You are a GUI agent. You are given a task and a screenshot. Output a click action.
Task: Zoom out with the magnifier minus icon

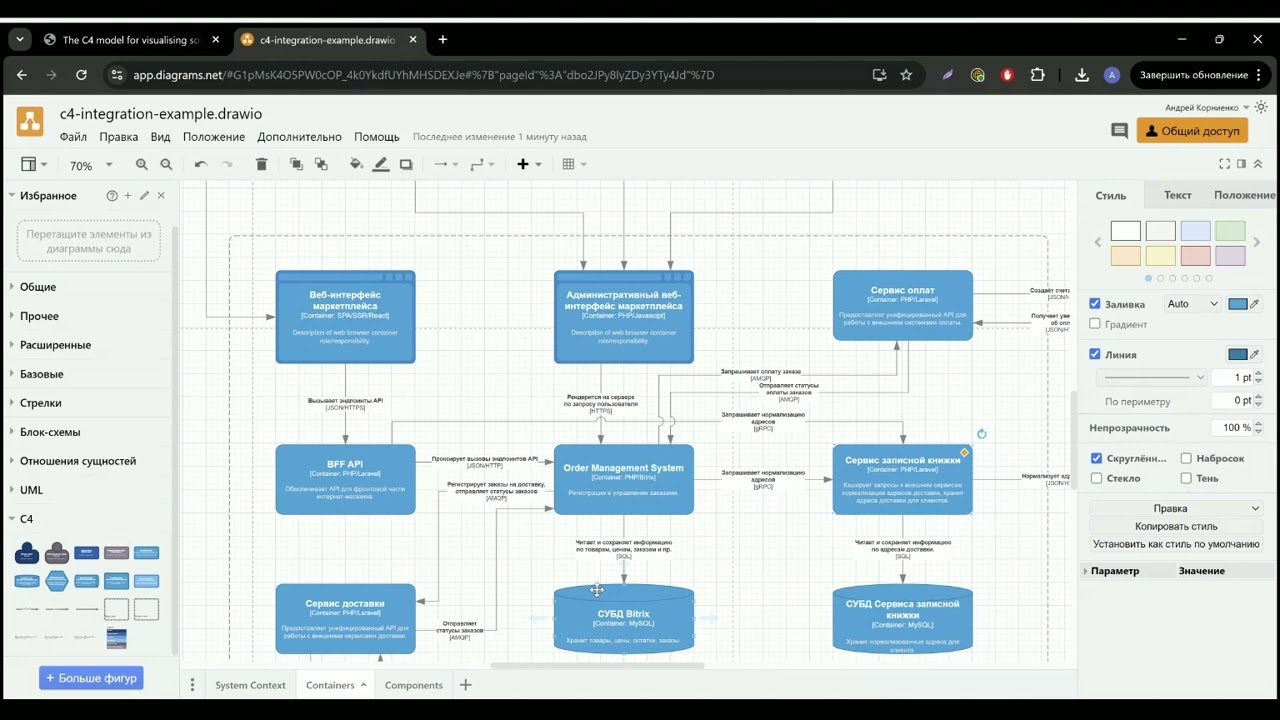pos(166,165)
